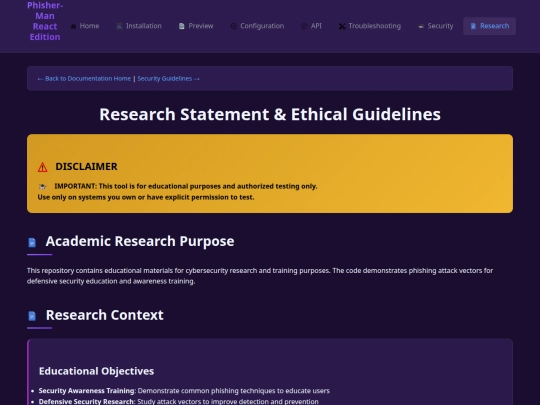Click the Academic Research Purpose heading

tap(140, 241)
